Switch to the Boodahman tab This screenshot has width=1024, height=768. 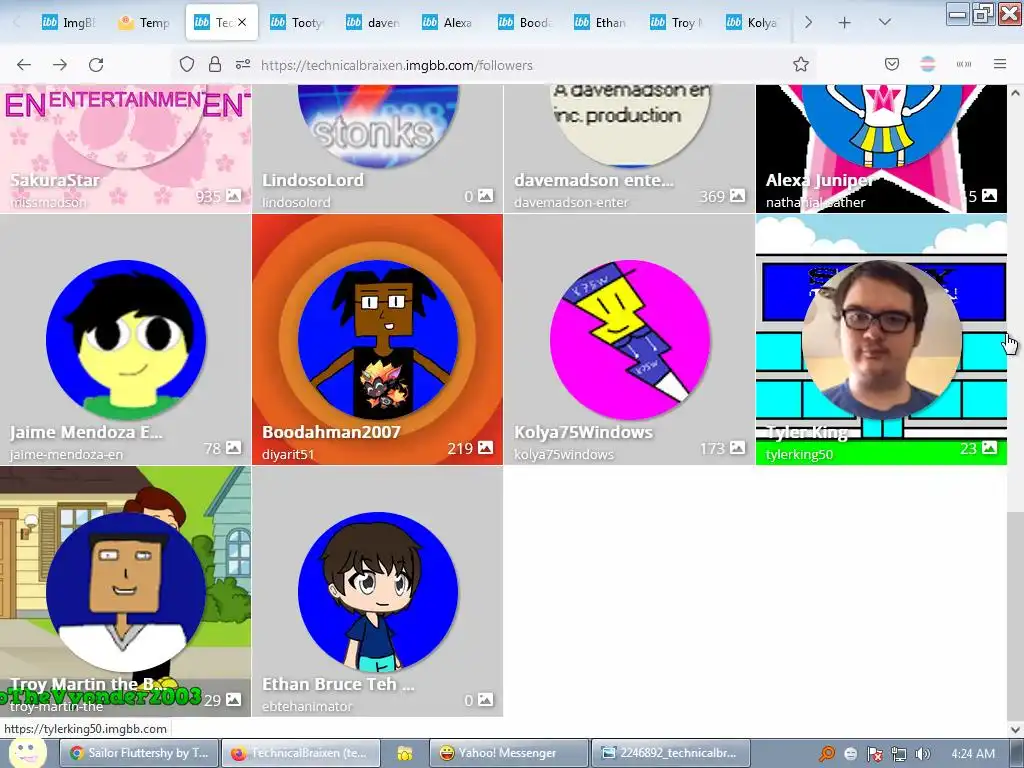pyautogui.click(x=526, y=23)
